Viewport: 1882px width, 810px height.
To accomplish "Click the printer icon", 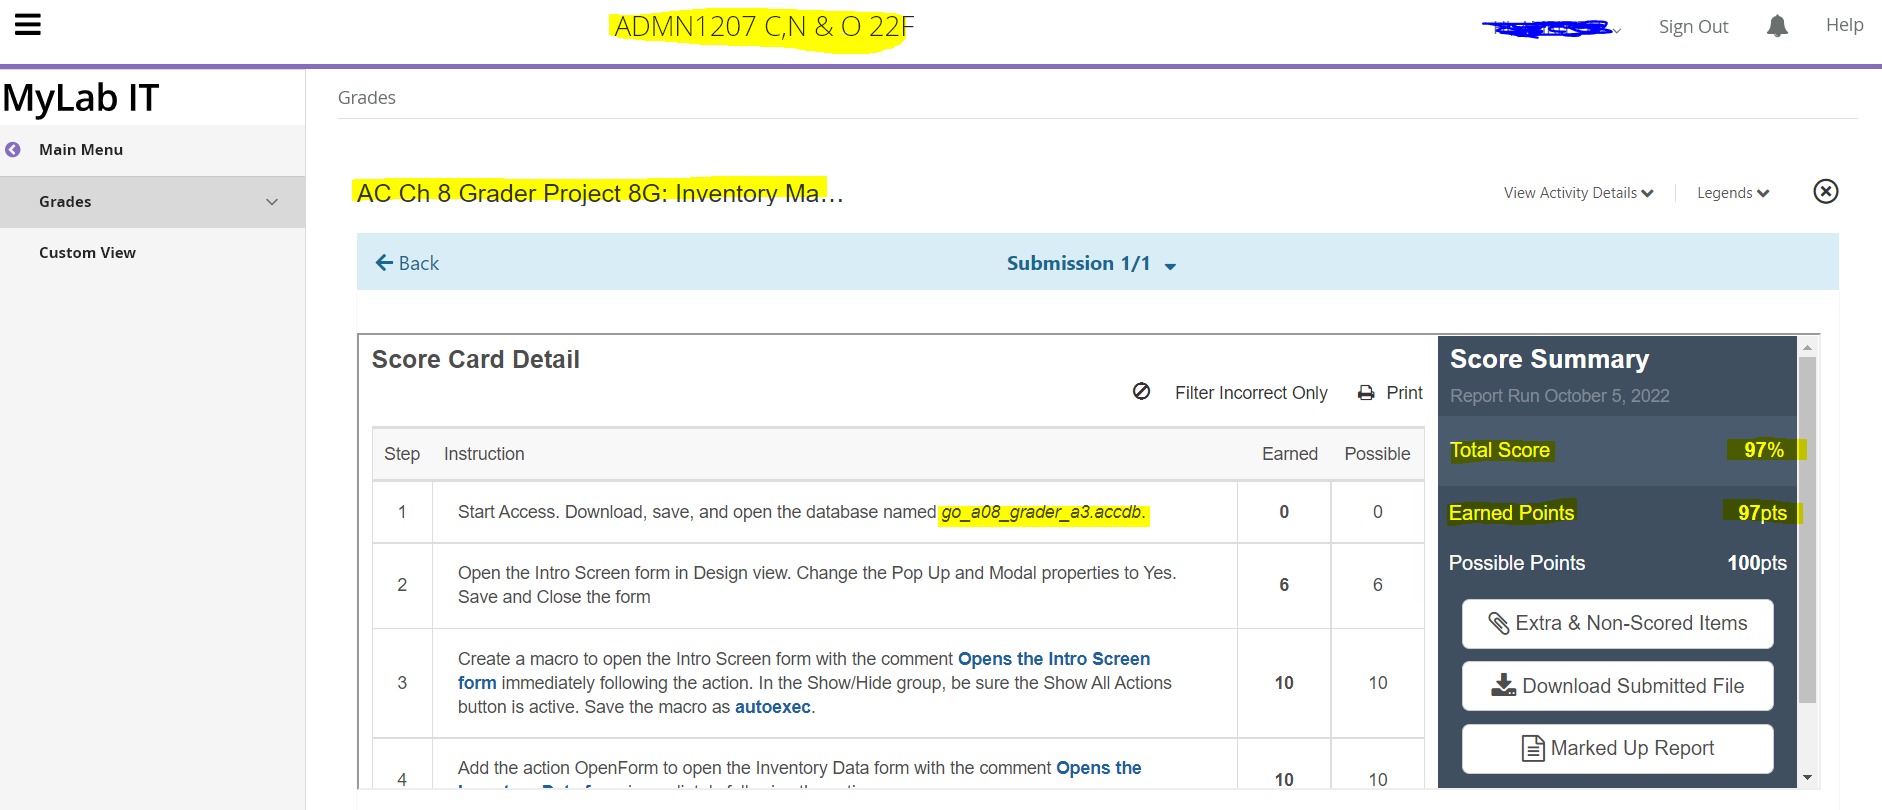I will pos(1366,393).
